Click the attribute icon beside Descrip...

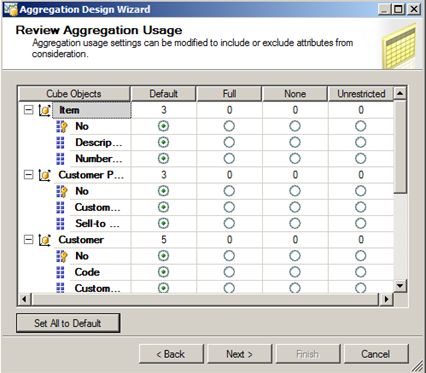(x=60, y=143)
